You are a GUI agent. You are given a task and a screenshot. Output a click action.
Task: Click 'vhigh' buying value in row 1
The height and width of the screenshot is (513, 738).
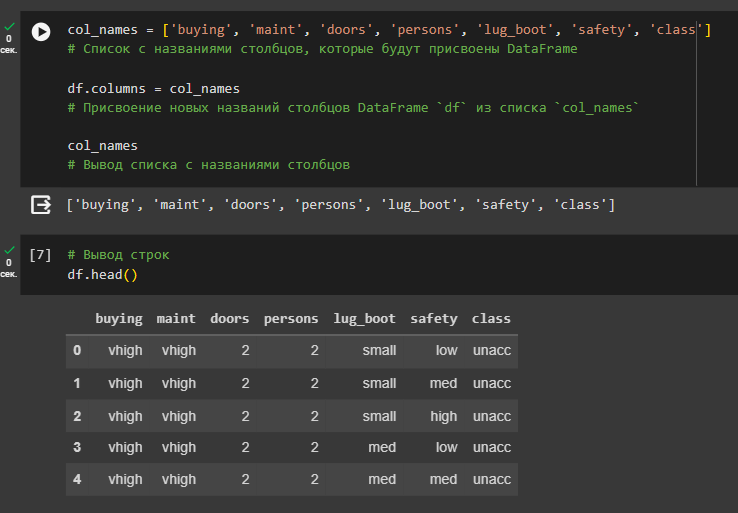click(125, 384)
